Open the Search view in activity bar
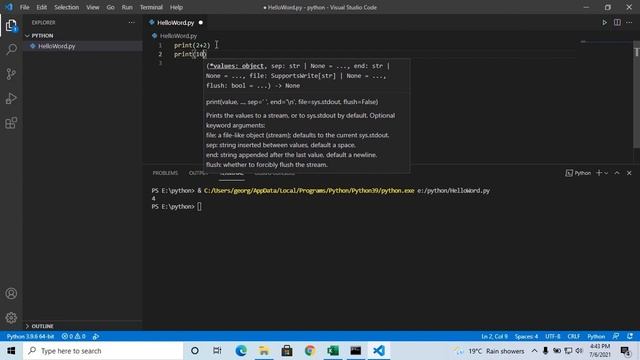Screen dimensions: 640x360 click(11, 50)
